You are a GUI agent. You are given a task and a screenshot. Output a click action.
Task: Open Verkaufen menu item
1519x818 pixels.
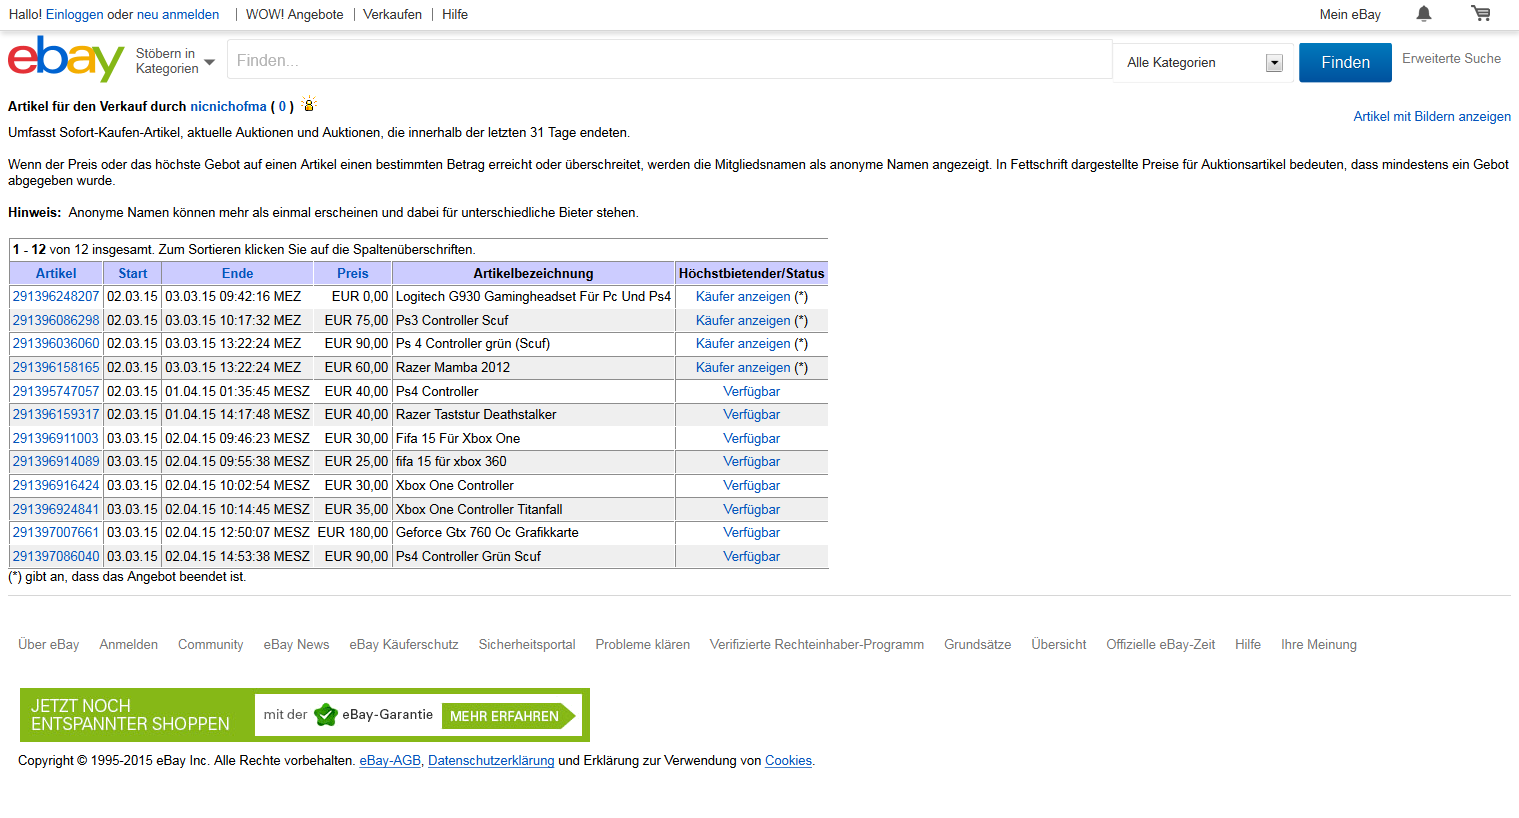pos(392,15)
